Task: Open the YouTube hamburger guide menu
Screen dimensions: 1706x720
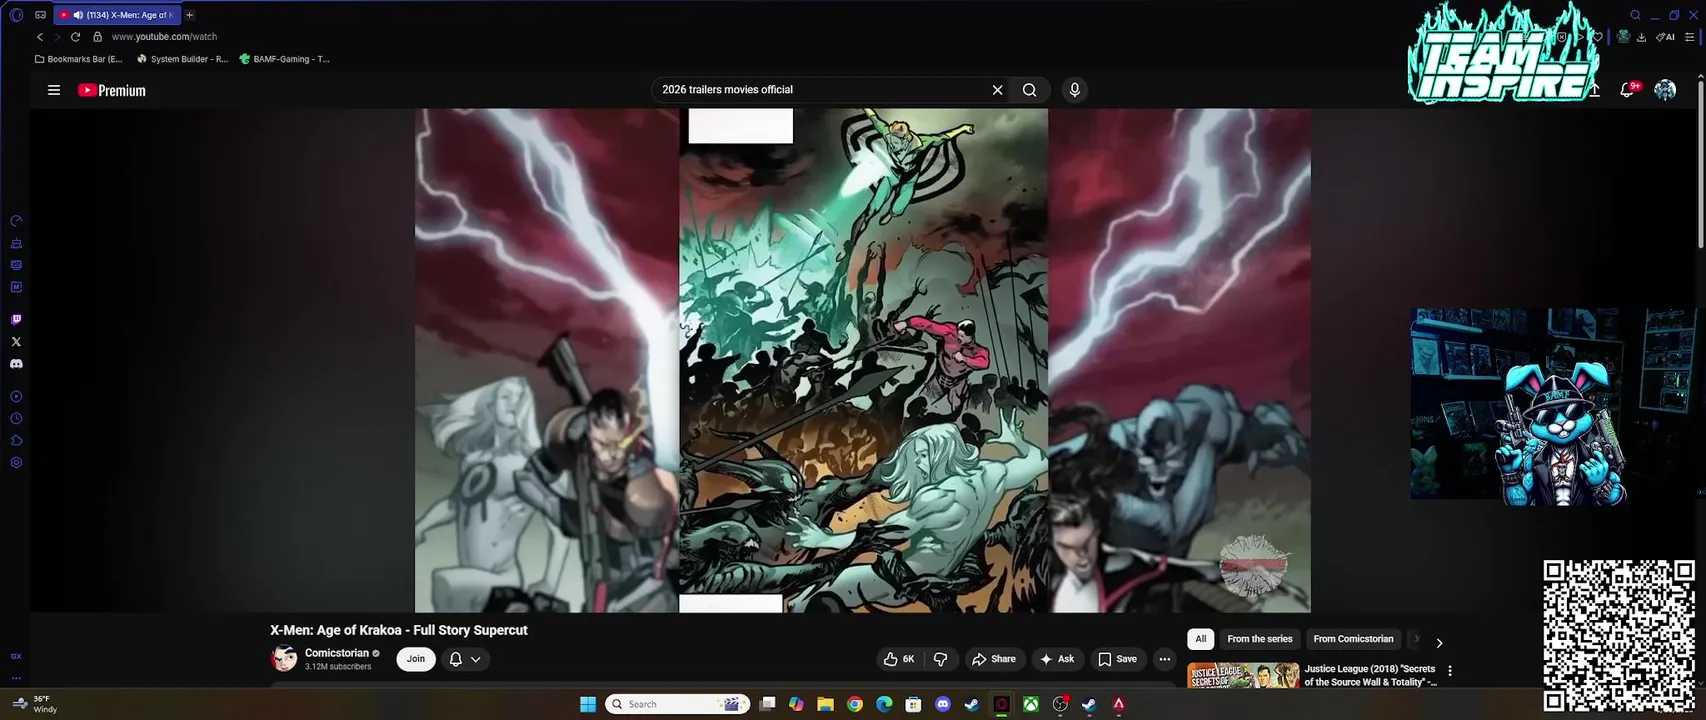Action: [54, 90]
